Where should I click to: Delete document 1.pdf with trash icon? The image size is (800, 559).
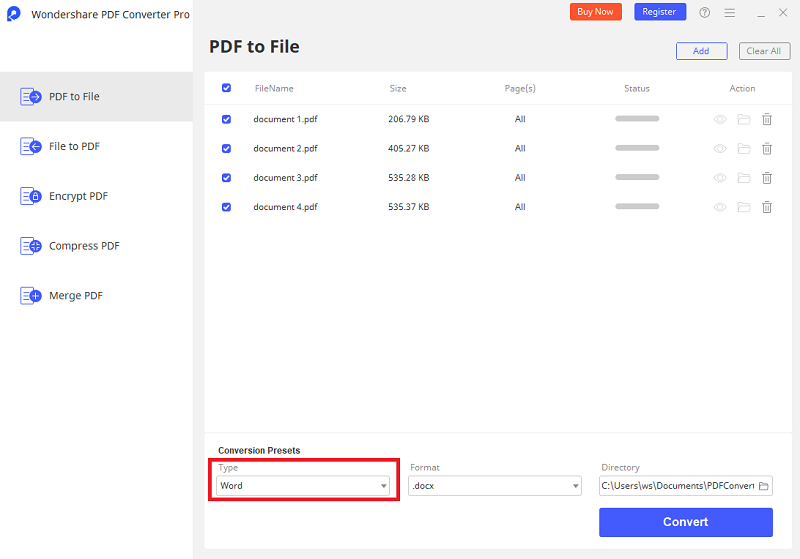point(767,119)
